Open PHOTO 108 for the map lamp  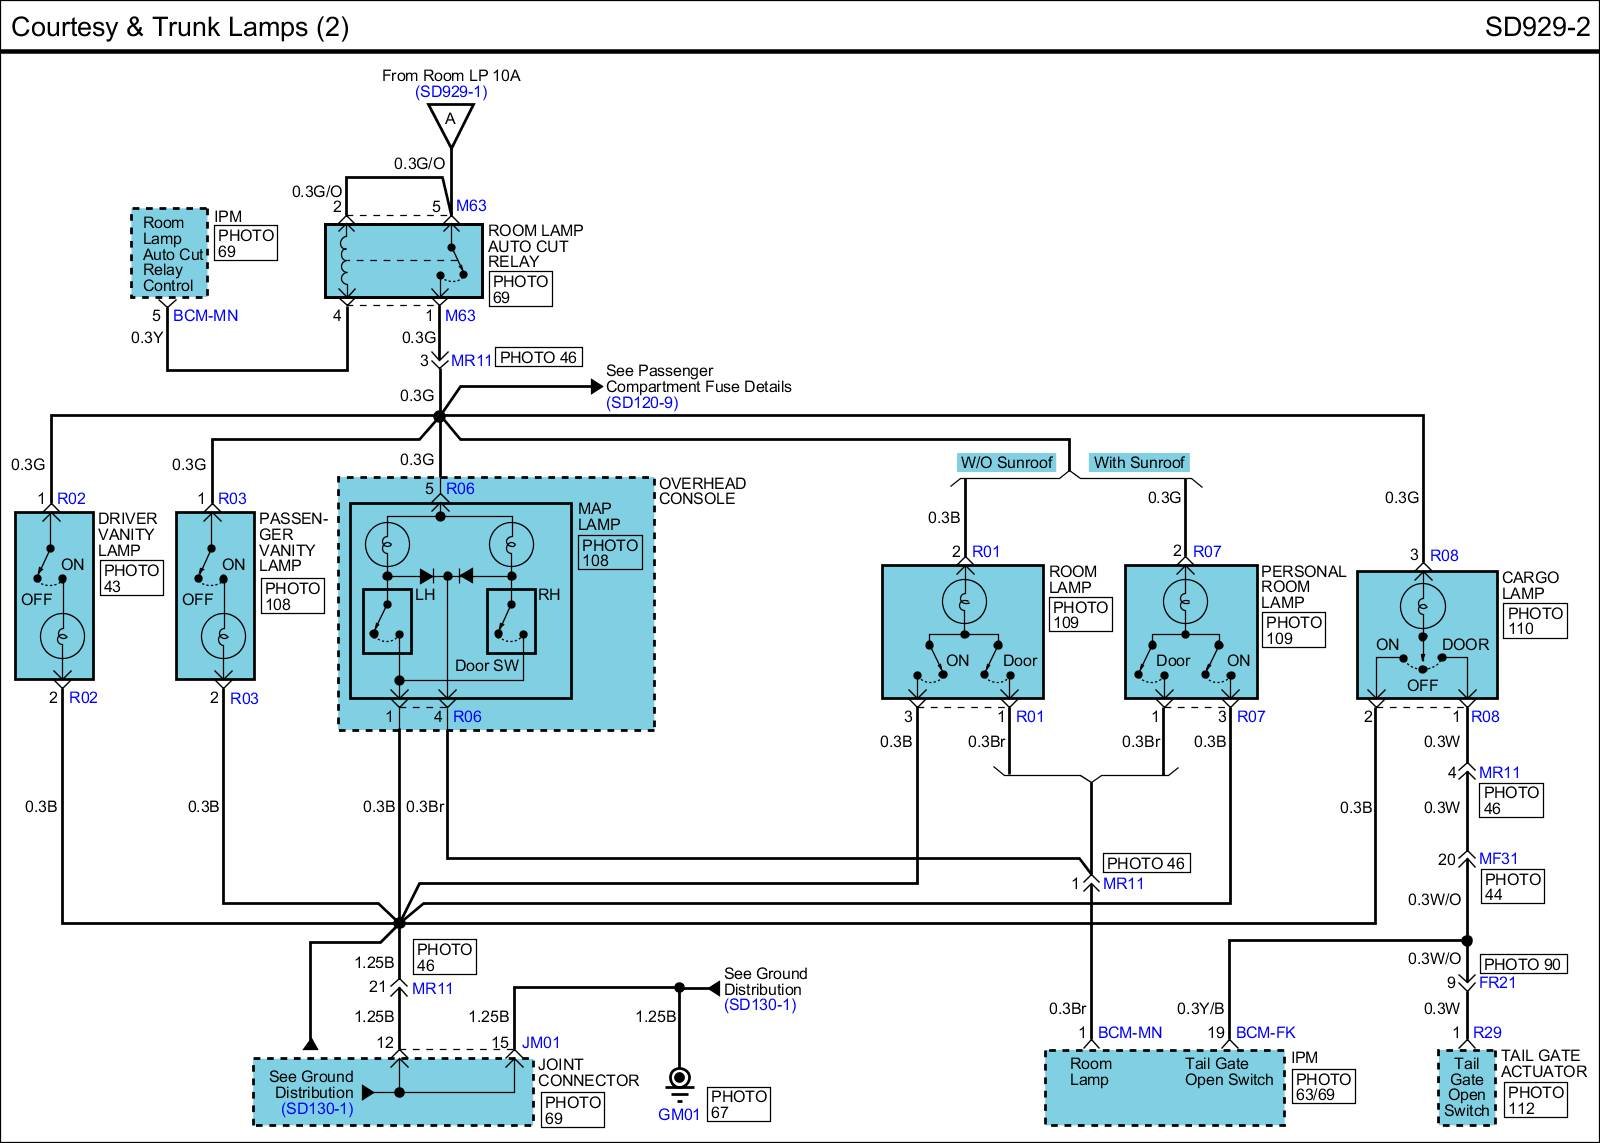coord(610,553)
